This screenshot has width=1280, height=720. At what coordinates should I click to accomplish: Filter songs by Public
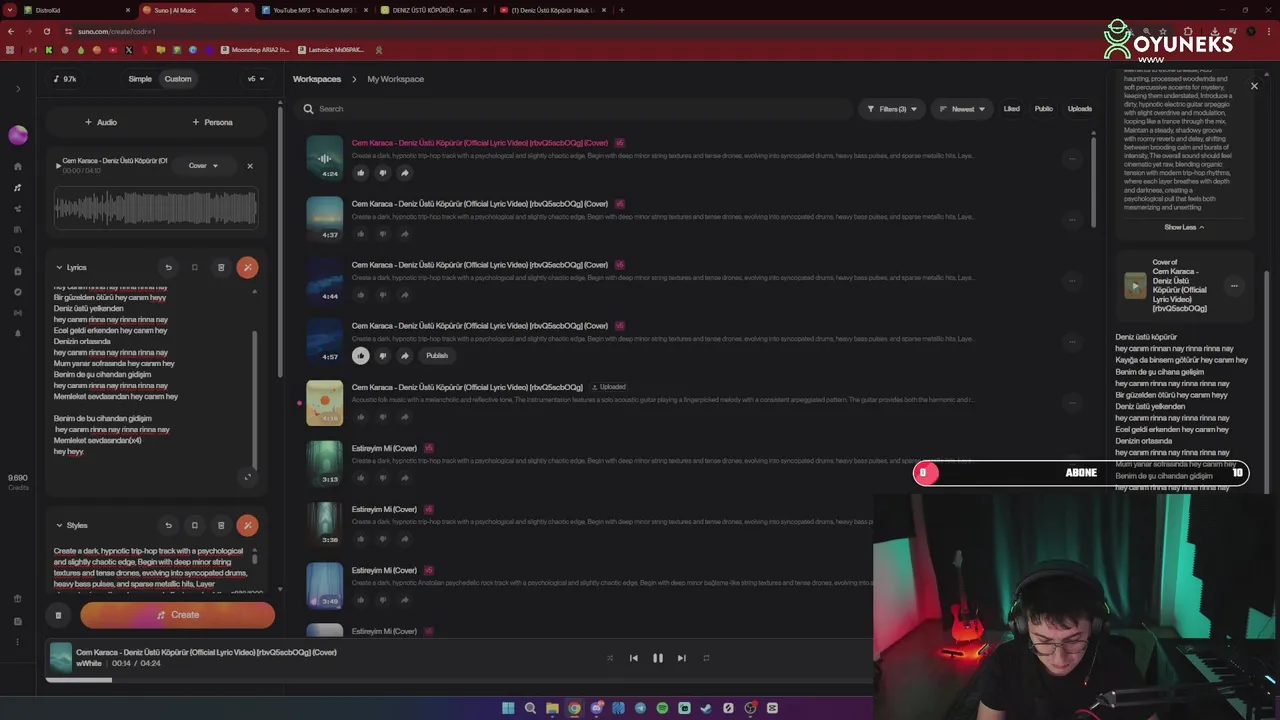tap(1044, 109)
